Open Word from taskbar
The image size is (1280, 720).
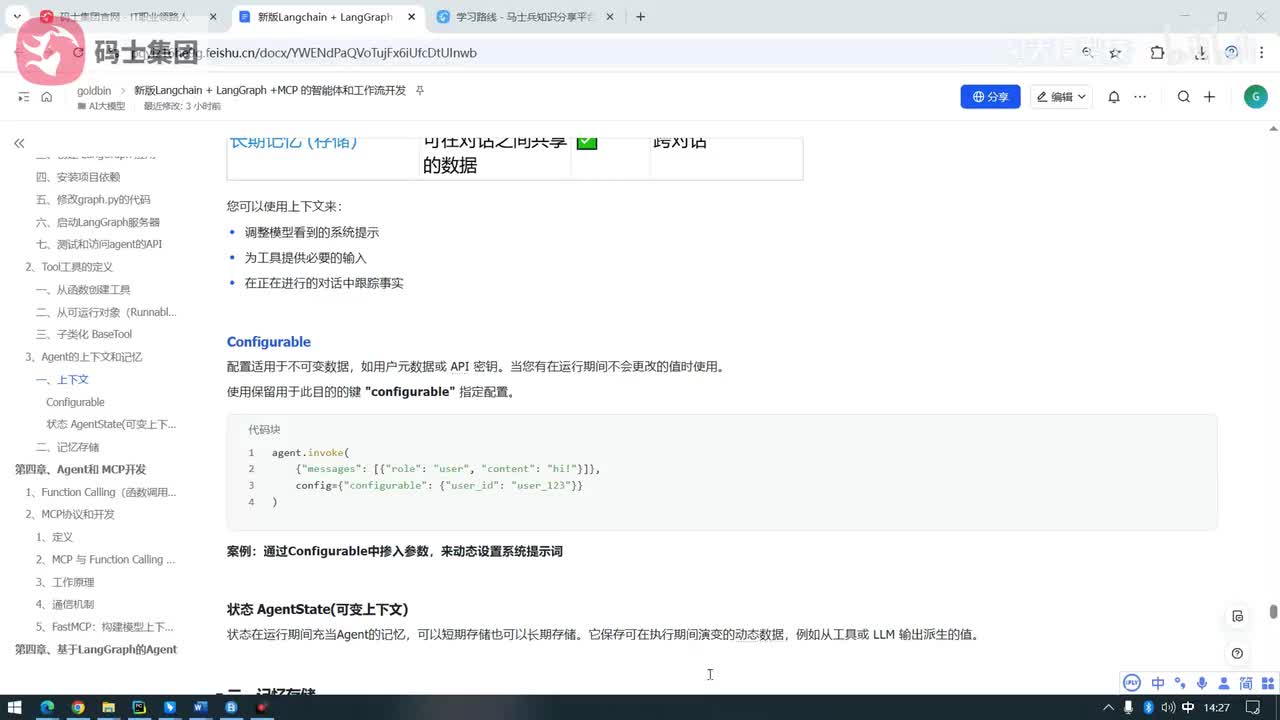(200, 707)
